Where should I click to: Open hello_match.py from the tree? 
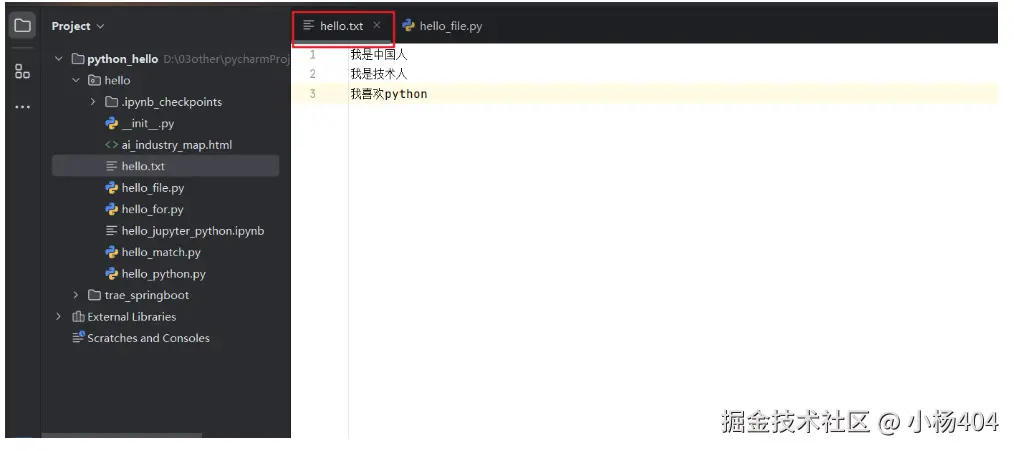point(161,252)
